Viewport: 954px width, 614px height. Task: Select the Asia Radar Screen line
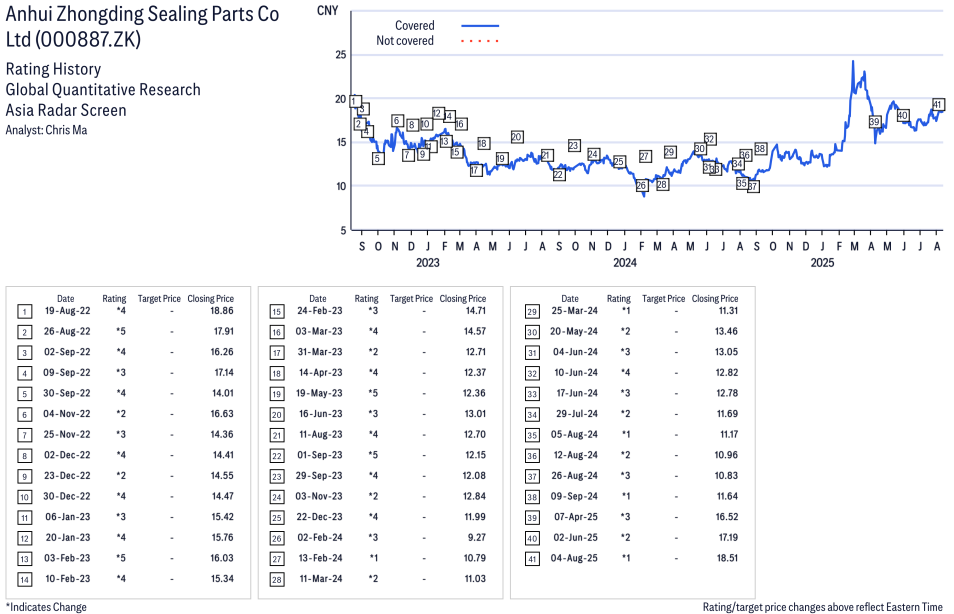click(x=66, y=110)
